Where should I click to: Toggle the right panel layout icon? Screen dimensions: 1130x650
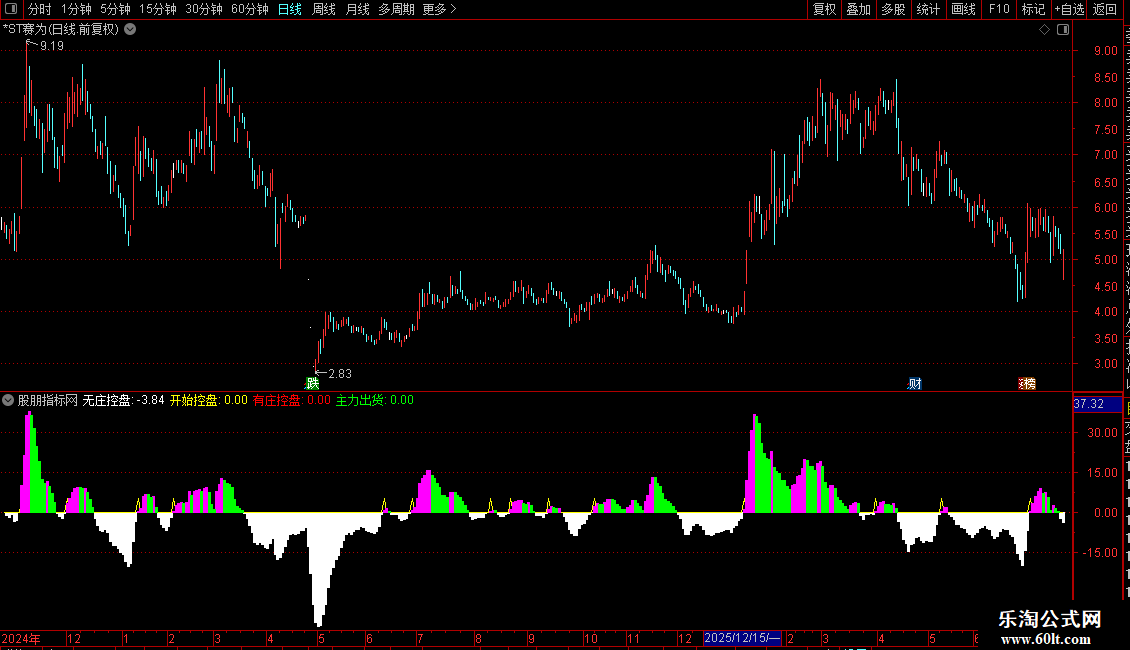click(x=1063, y=30)
